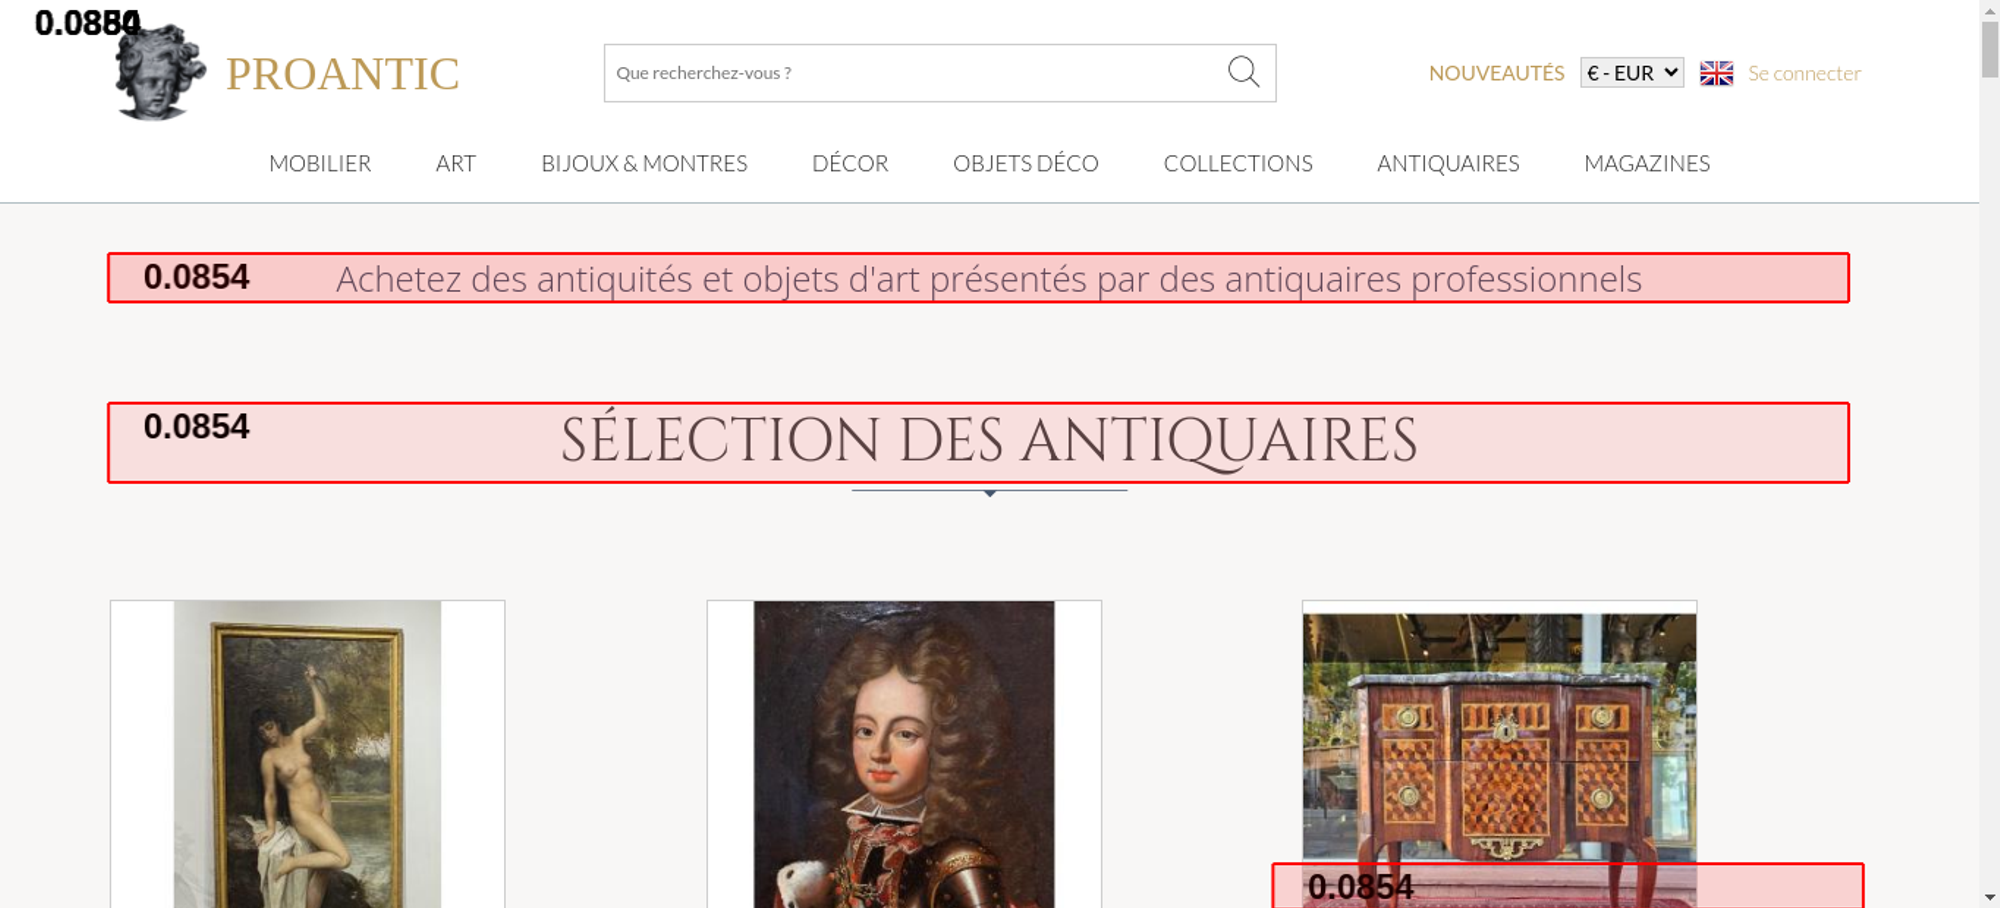
Task: Open the Magazines section
Action: [x=1646, y=163]
